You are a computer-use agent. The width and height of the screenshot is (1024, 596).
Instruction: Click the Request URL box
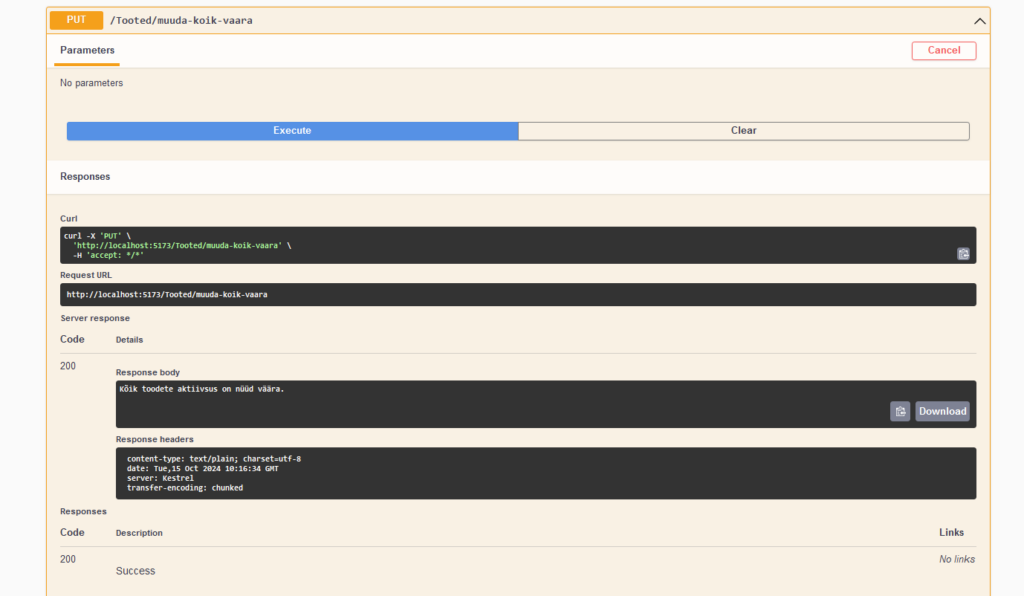point(518,294)
